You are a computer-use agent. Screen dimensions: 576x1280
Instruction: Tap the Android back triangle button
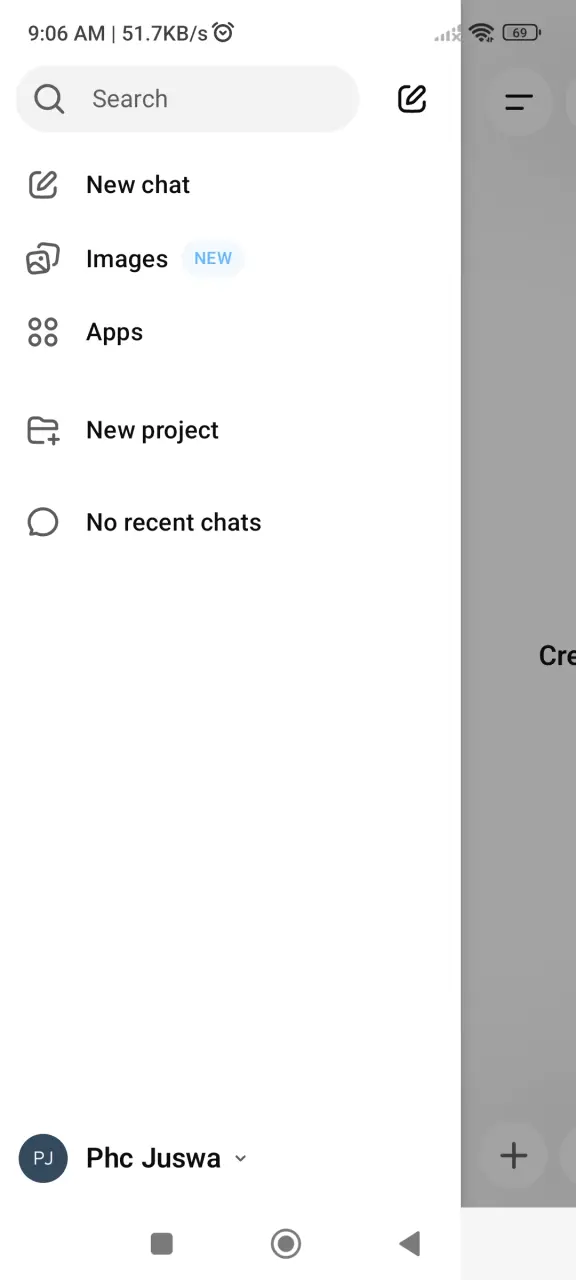409,1243
